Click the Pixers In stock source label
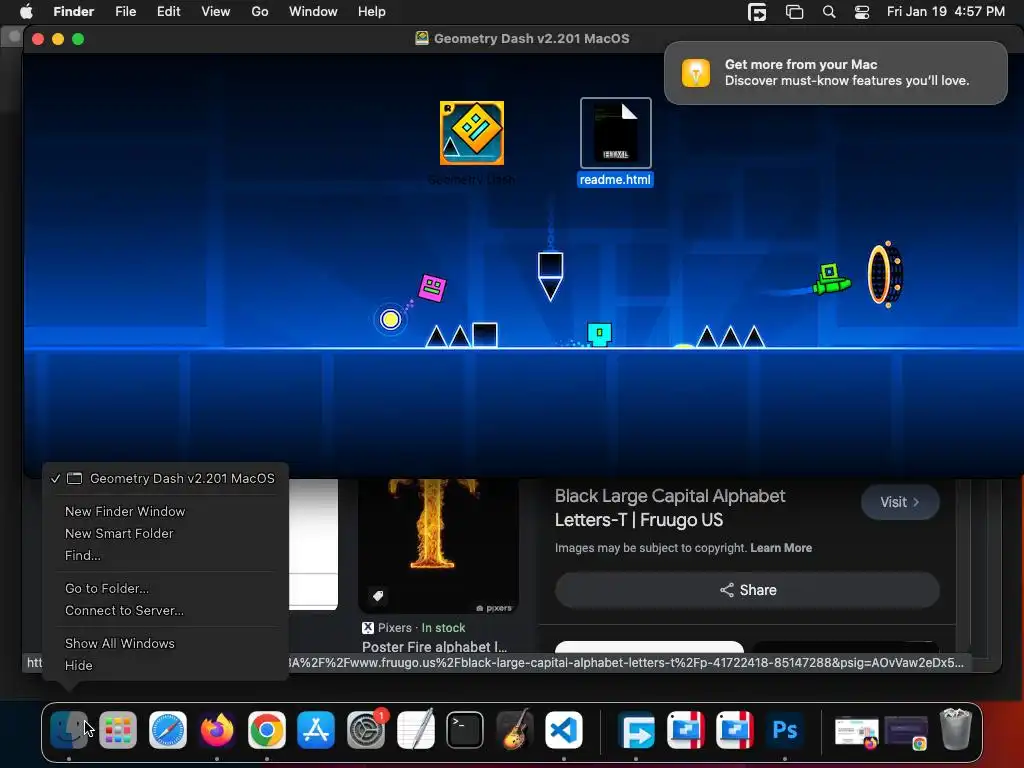Image resolution: width=1024 pixels, height=768 pixels. coord(413,628)
